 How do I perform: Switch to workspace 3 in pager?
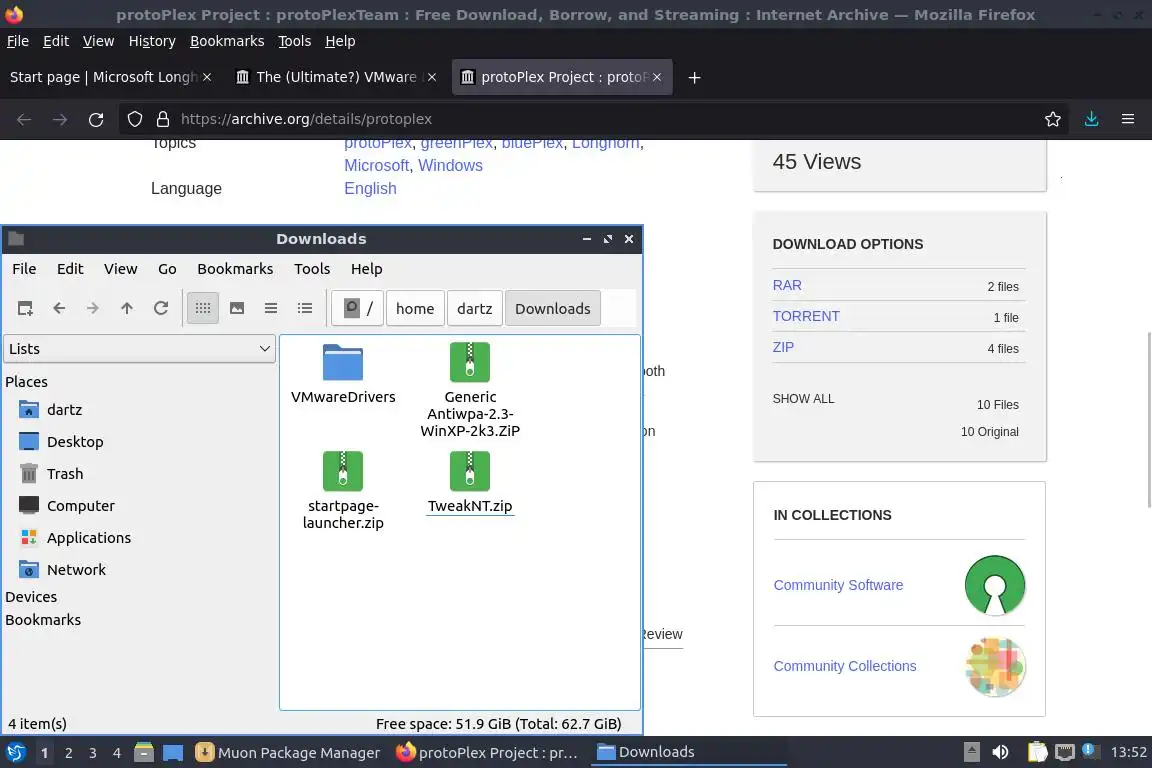pyautogui.click(x=93, y=753)
